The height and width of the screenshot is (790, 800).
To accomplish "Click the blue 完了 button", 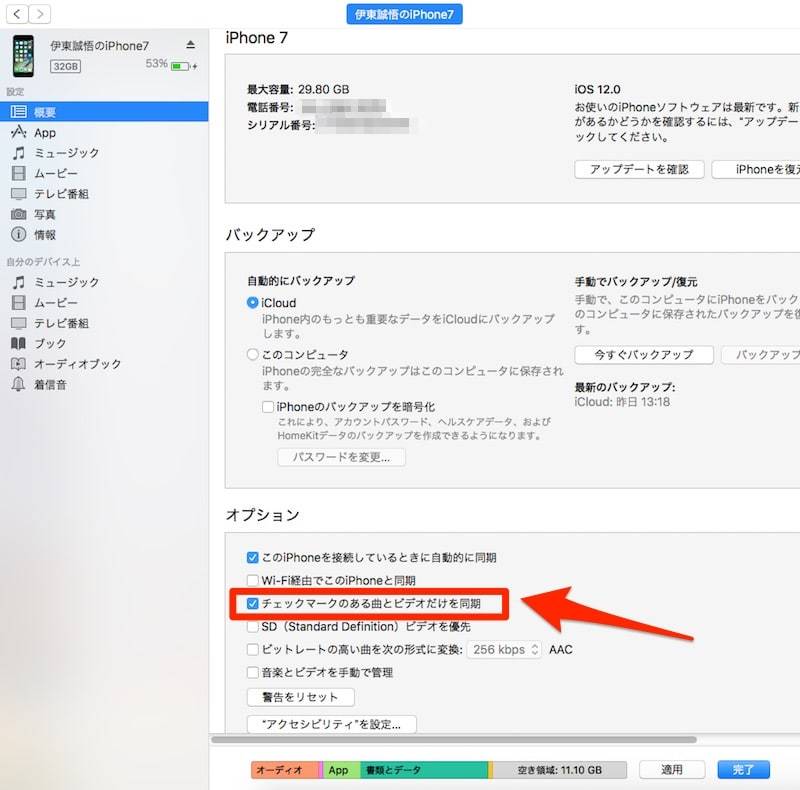I will tap(743, 770).
